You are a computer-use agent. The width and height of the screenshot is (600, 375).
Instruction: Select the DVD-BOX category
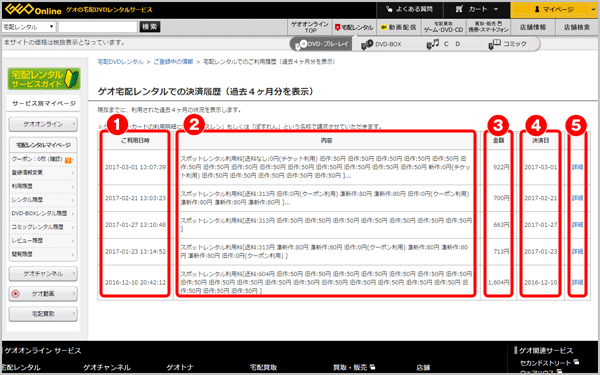pyautogui.click(x=382, y=44)
